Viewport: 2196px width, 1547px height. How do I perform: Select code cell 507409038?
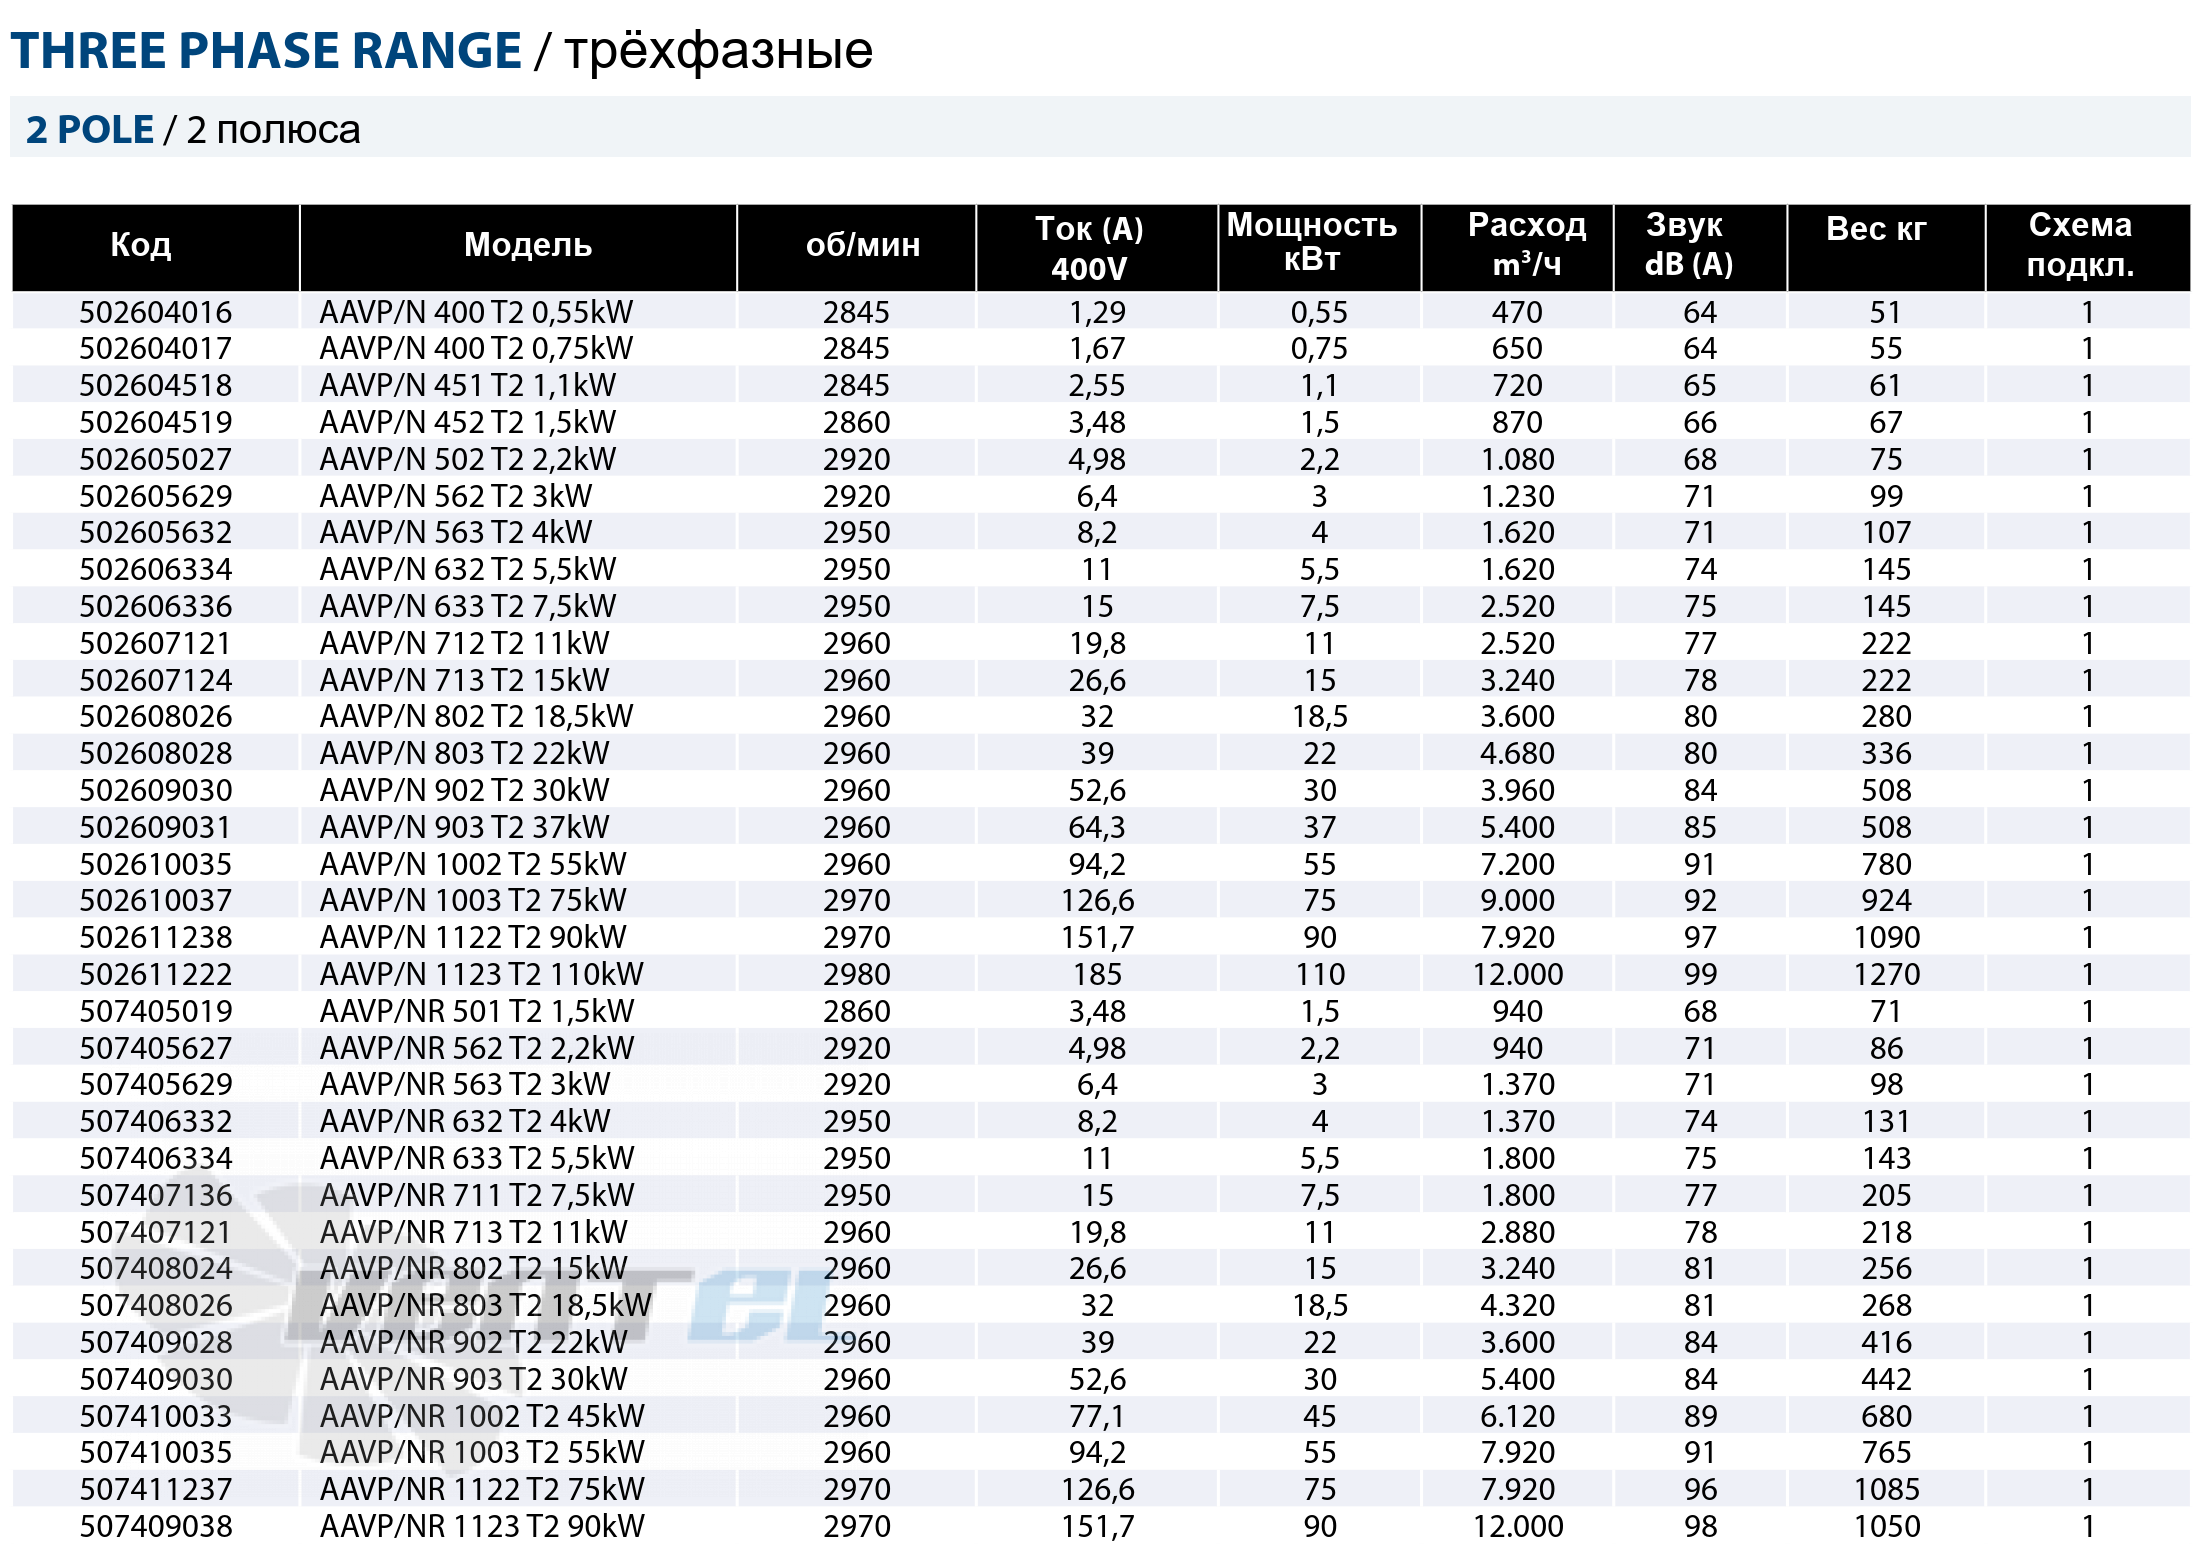click(156, 1527)
